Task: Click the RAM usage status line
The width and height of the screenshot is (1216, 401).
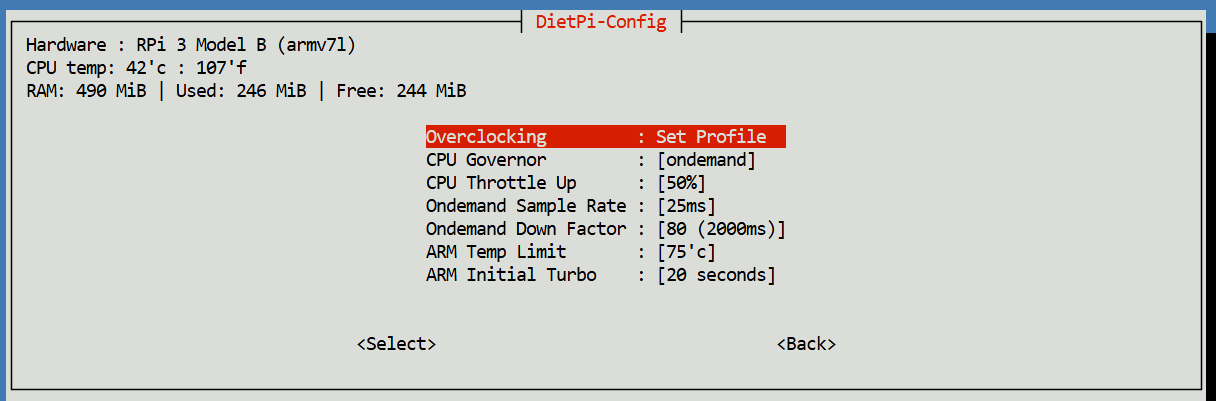Action: click(x=246, y=91)
